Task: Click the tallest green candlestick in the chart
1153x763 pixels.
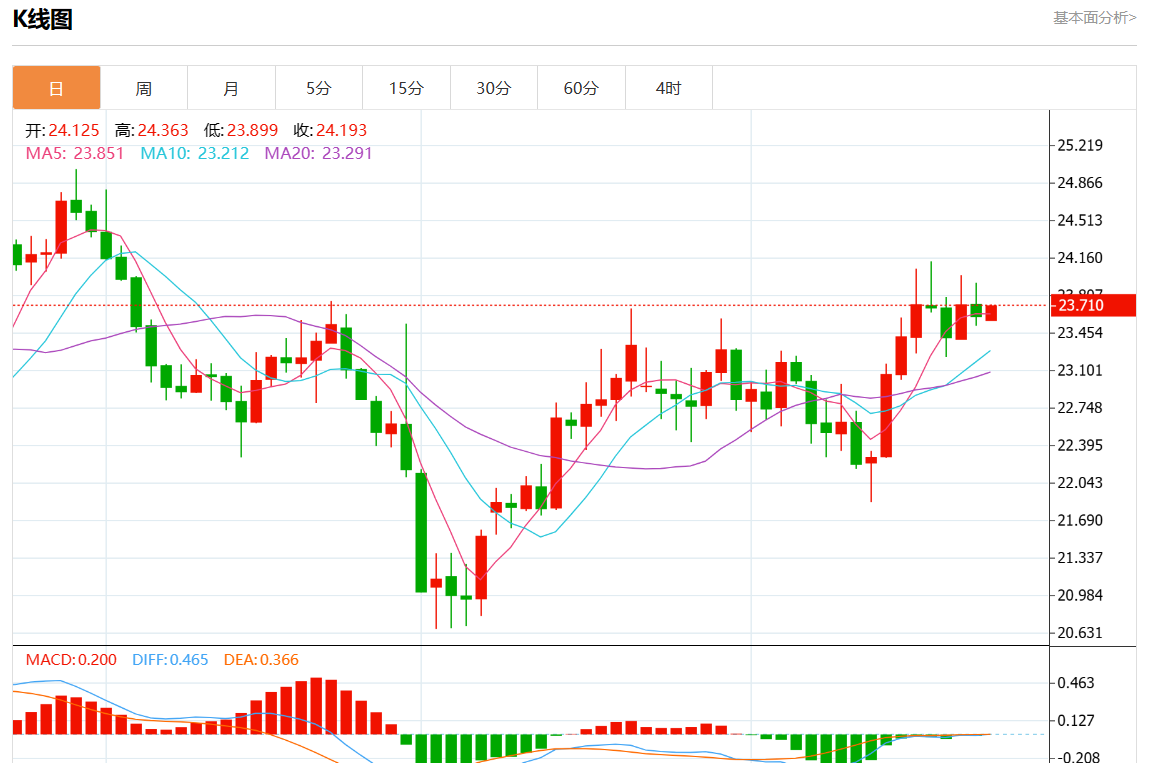Action: click(421, 532)
